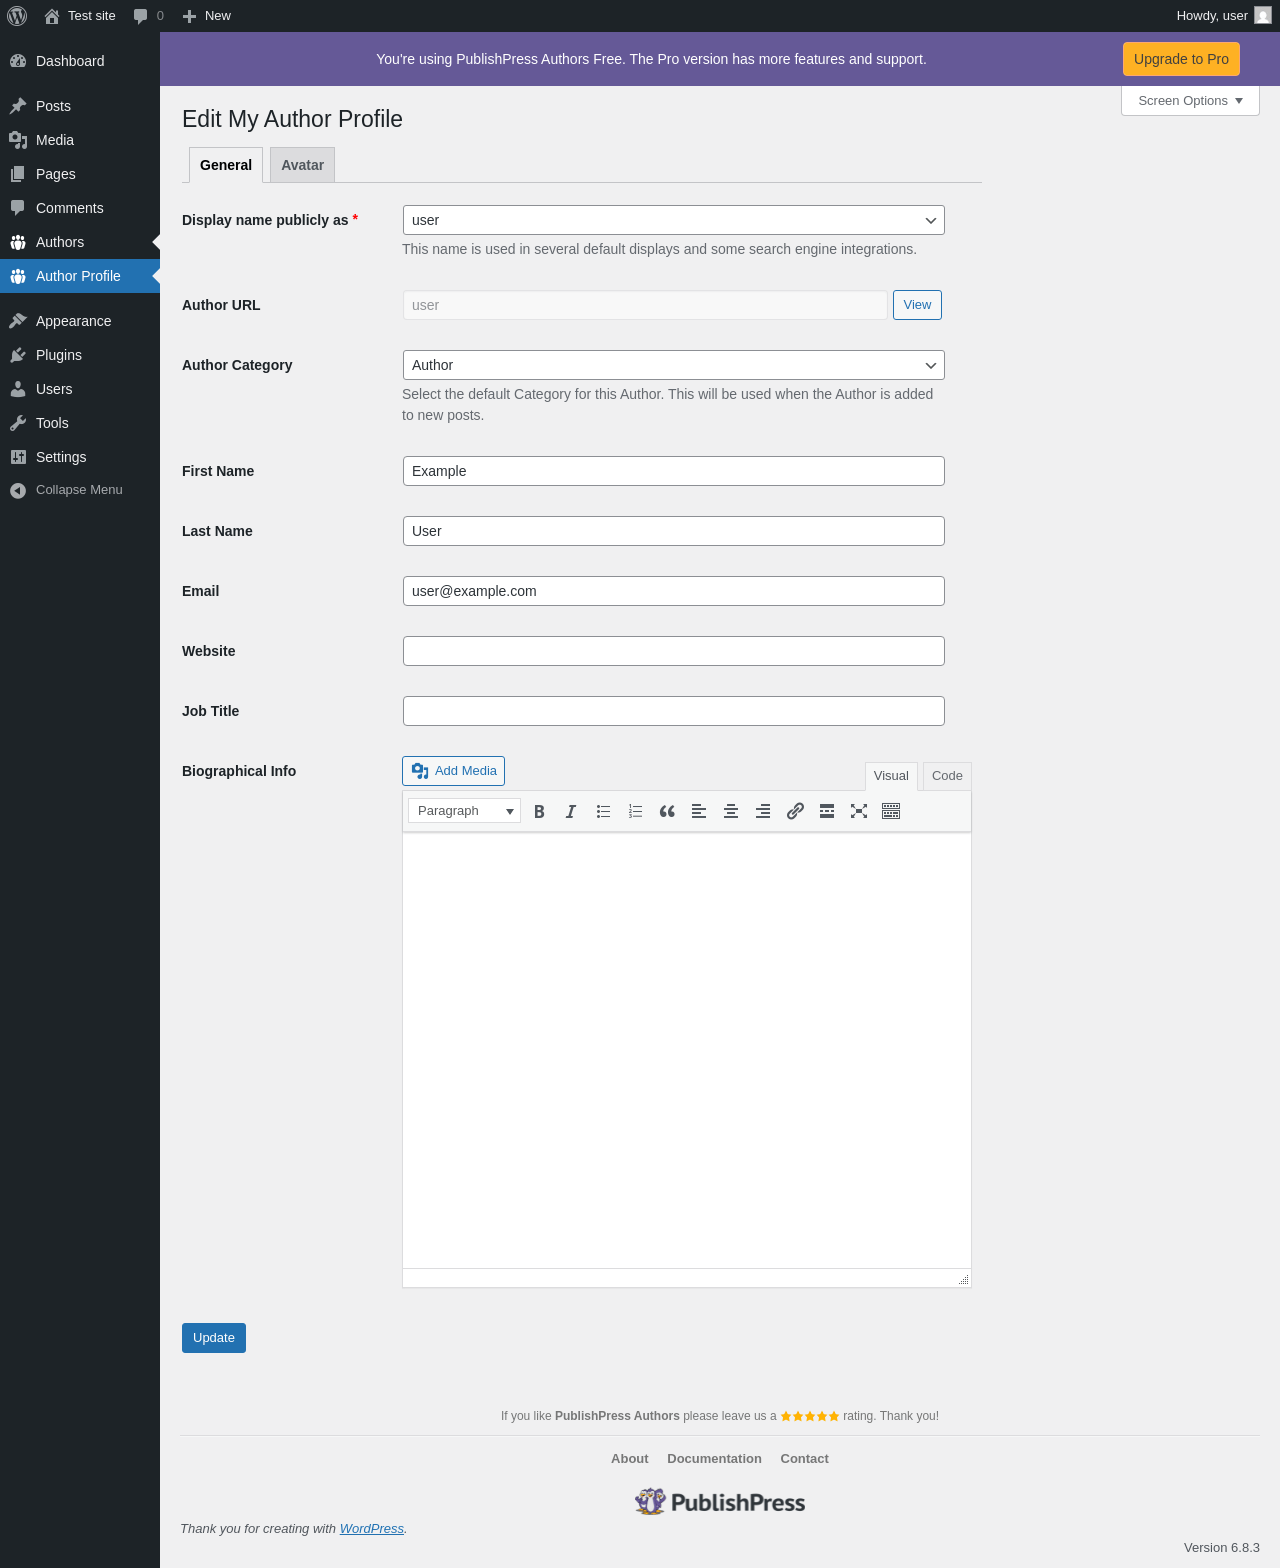
Task: Click the user avatar in admin bar
Action: (1263, 16)
